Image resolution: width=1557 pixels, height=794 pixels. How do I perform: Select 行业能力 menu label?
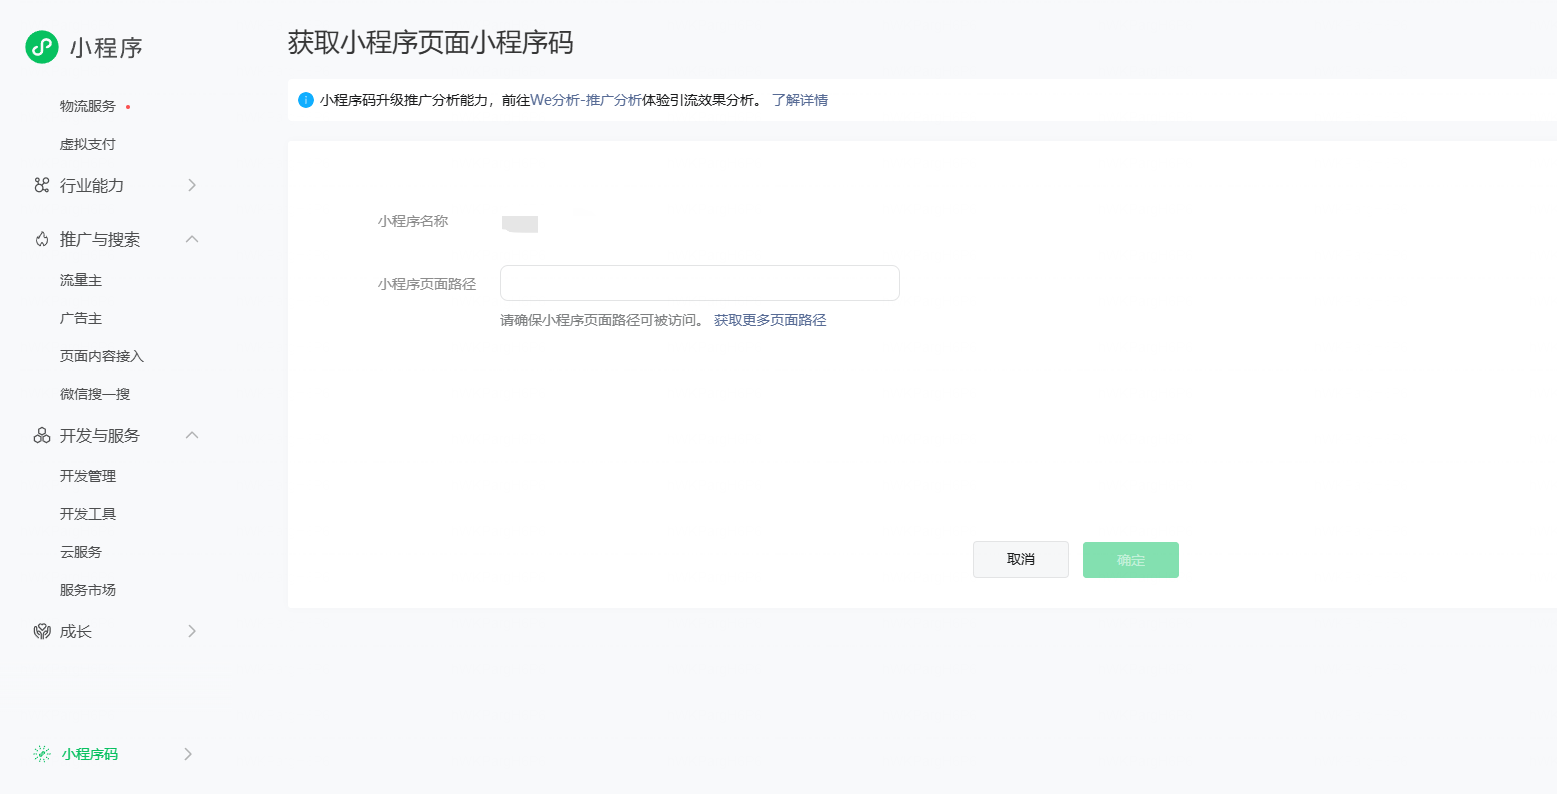coord(92,185)
